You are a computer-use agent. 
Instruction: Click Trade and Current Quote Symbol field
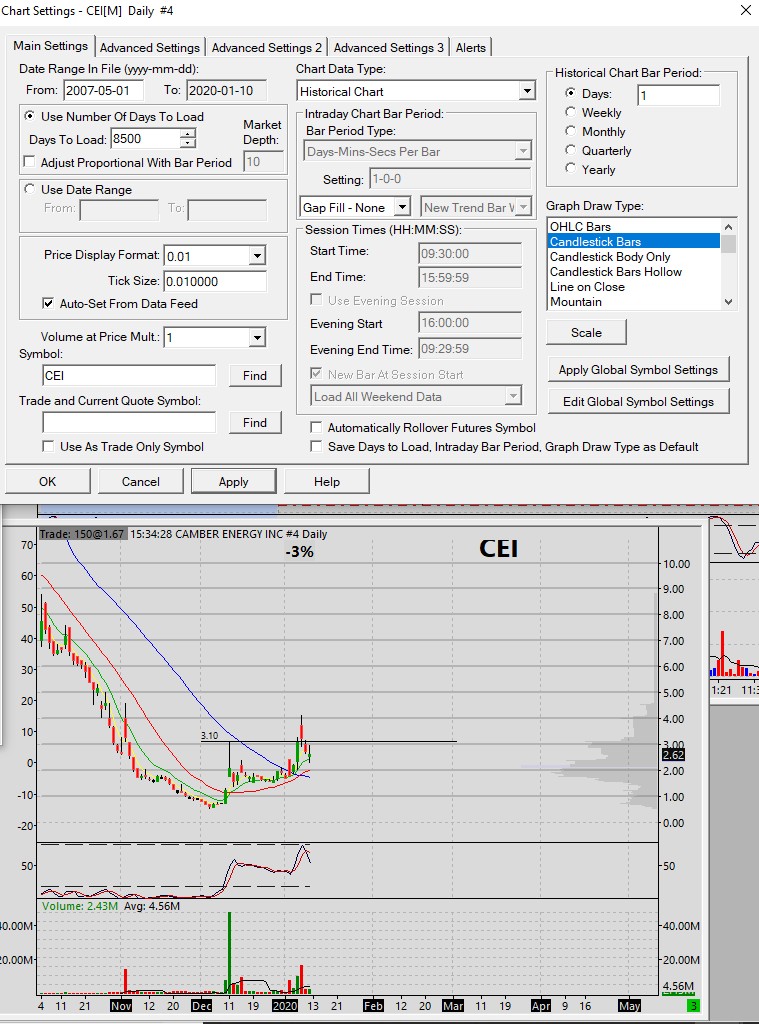129,423
